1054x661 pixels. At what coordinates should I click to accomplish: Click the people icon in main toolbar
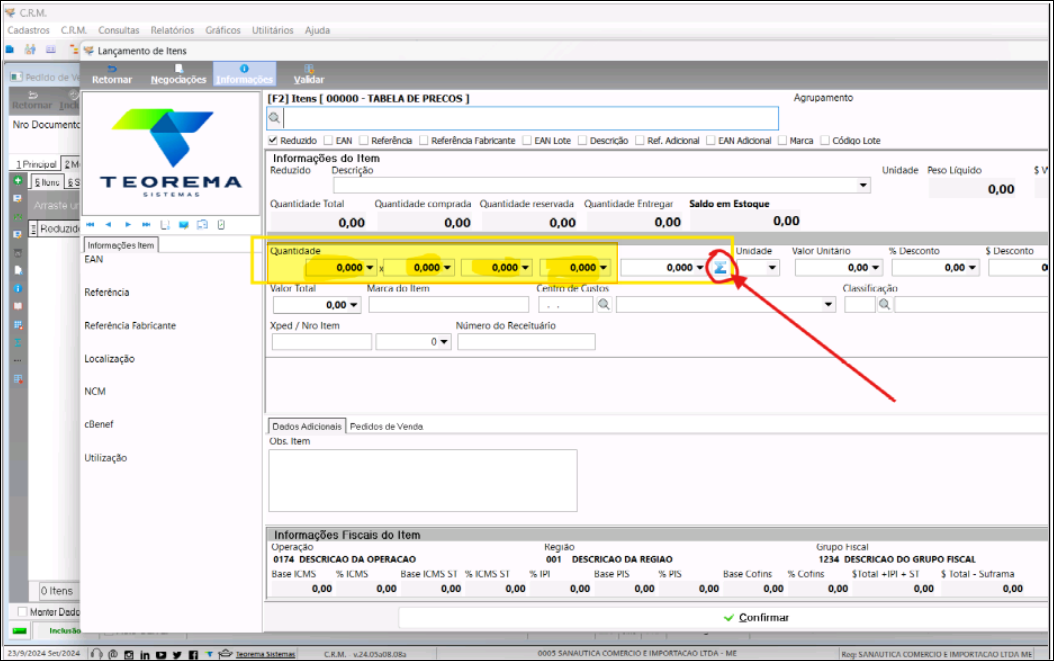pyautogui.click(x=30, y=49)
